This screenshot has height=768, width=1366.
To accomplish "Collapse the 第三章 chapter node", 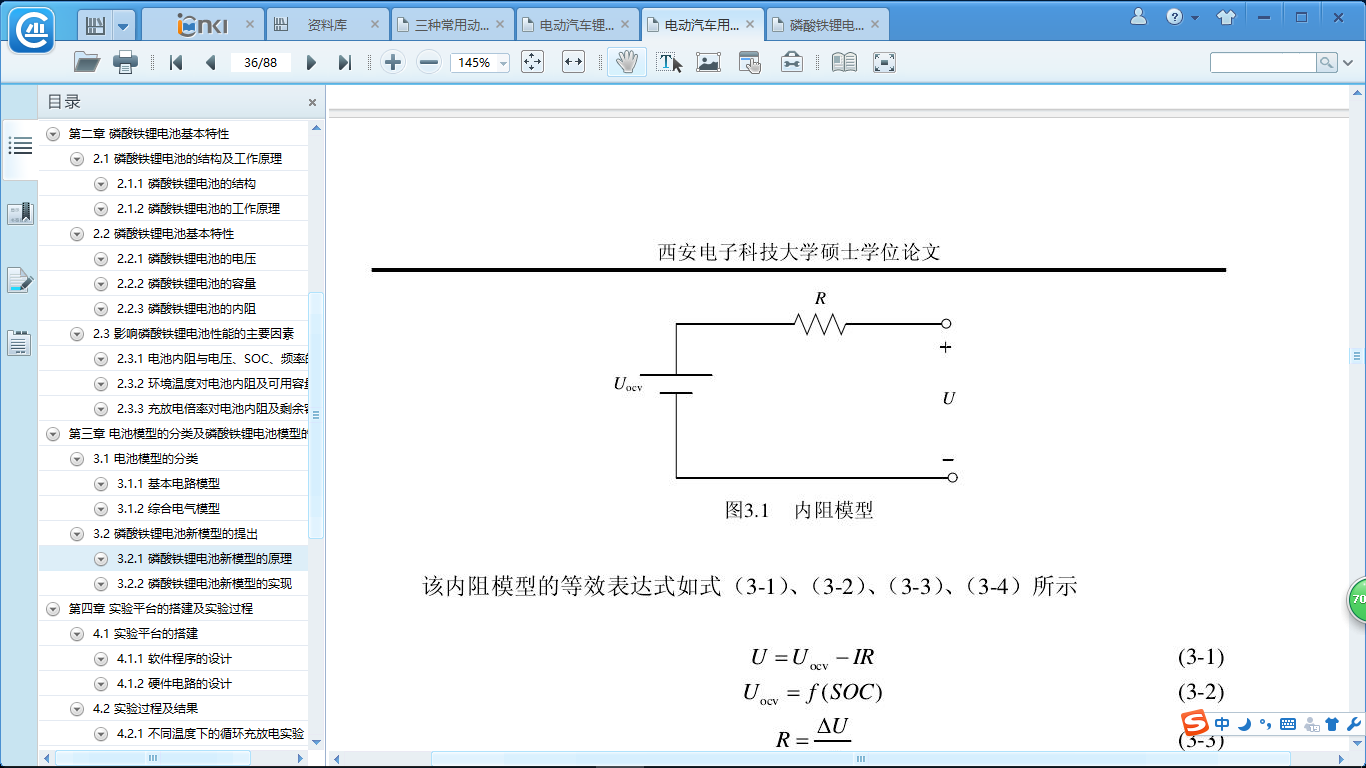I will pyautogui.click(x=53, y=434).
